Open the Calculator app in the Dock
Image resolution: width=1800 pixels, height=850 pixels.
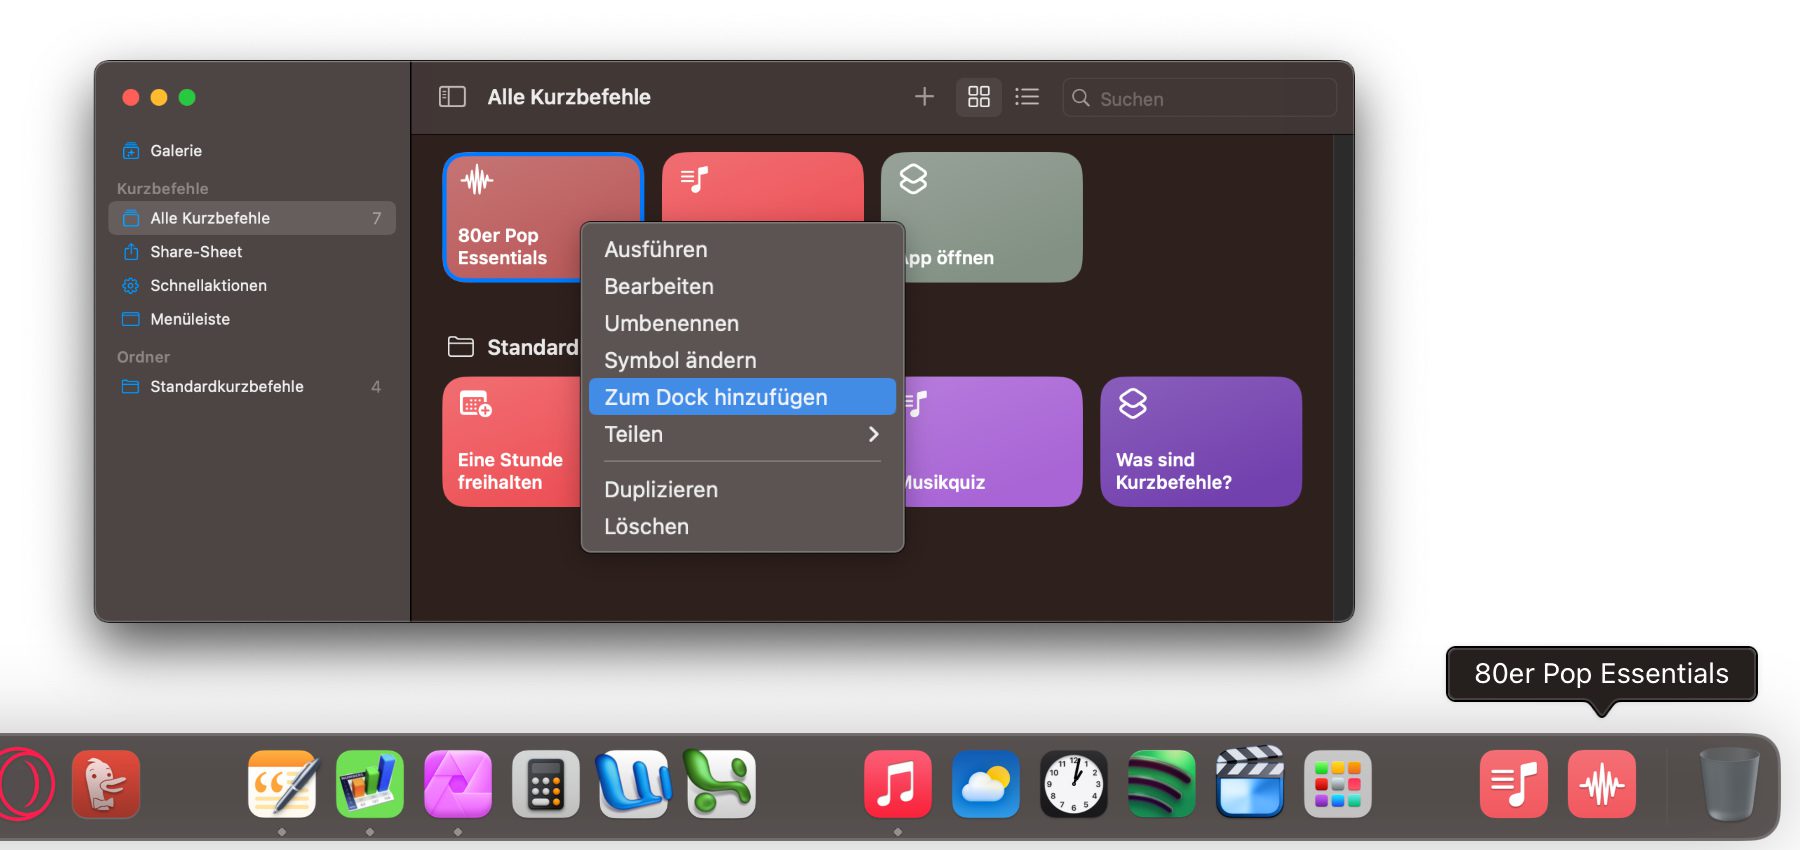click(545, 785)
